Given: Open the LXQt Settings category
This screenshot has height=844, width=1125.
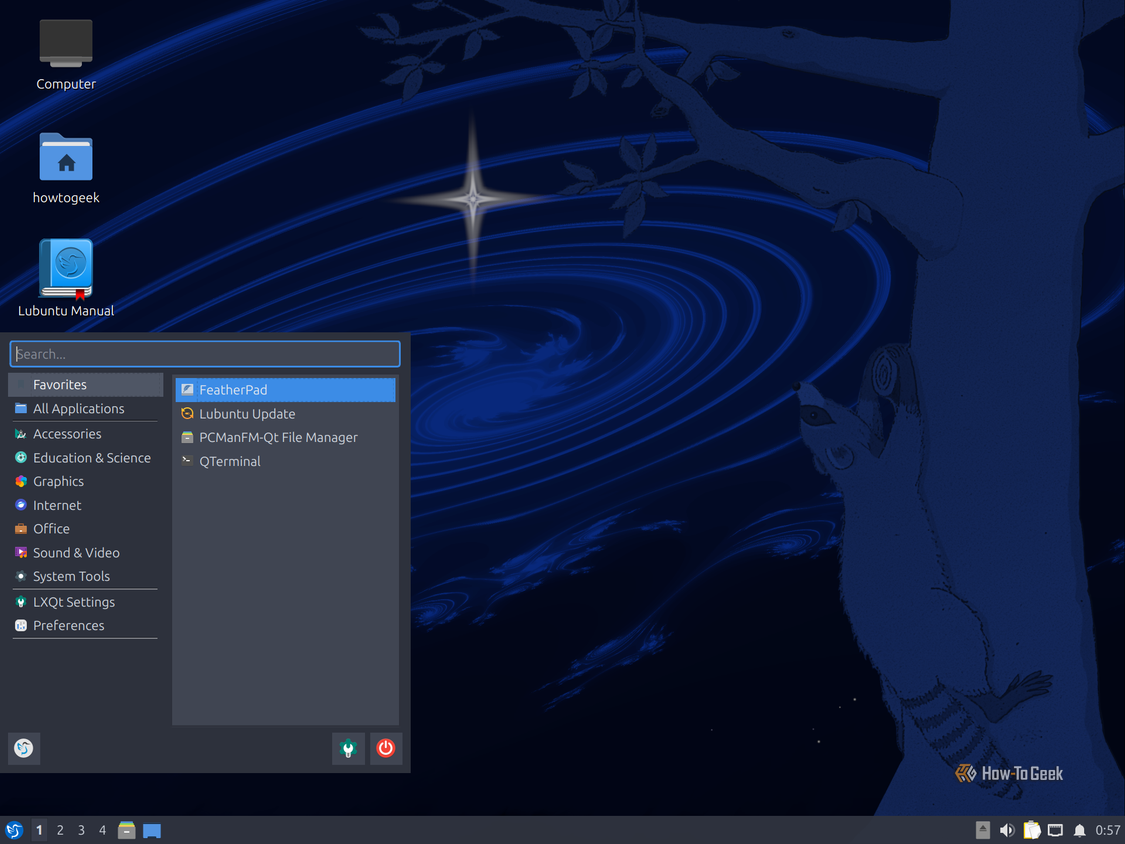Looking at the screenshot, I should click(x=85, y=602).
